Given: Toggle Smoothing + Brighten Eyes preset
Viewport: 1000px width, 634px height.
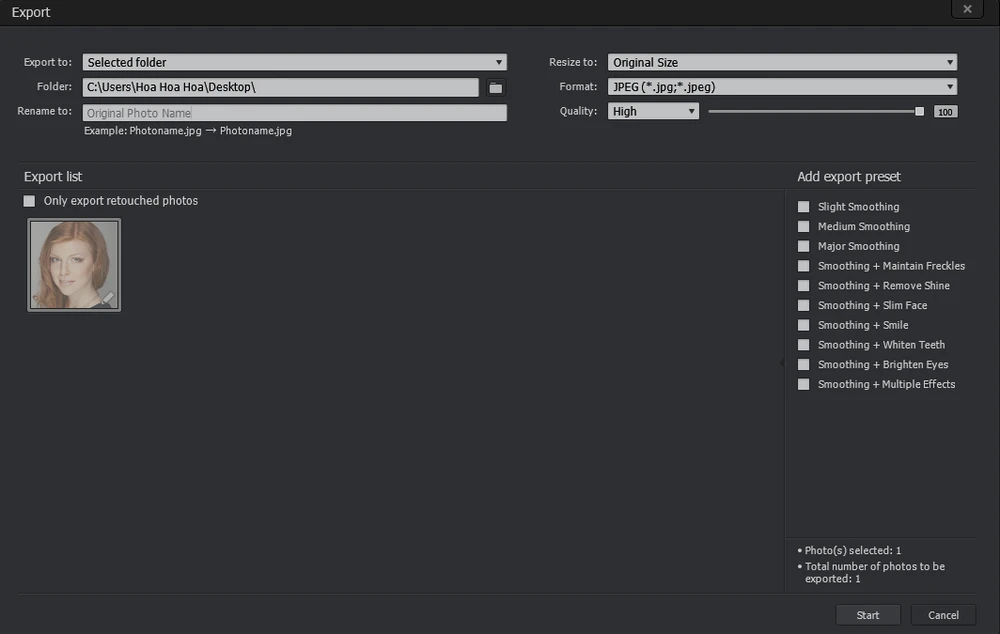Looking at the screenshot, I should pyautogui.click(x=804, y=365).
